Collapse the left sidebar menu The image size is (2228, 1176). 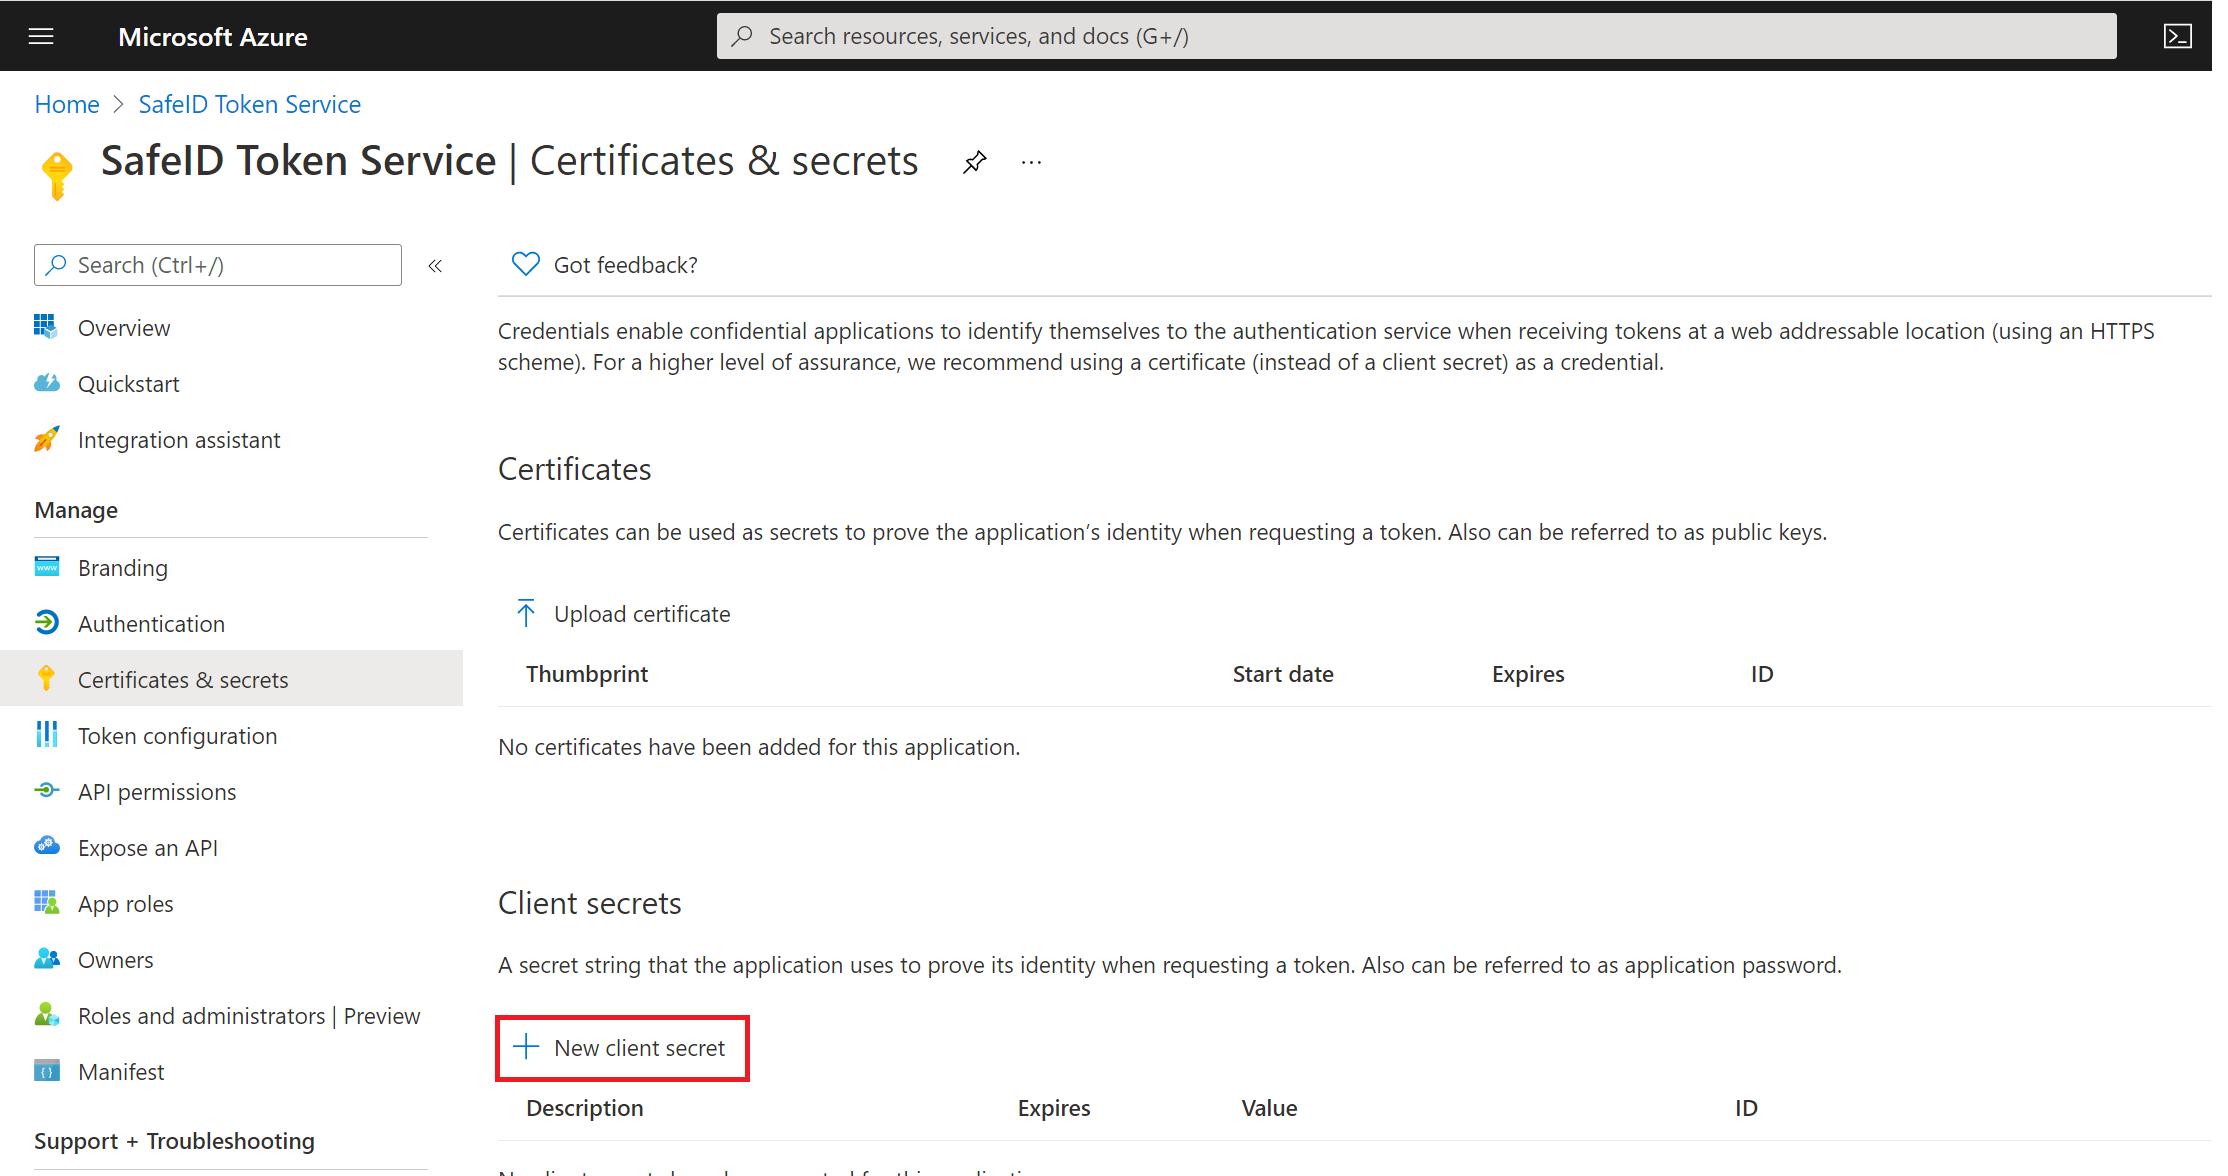(x=435, y=266)
